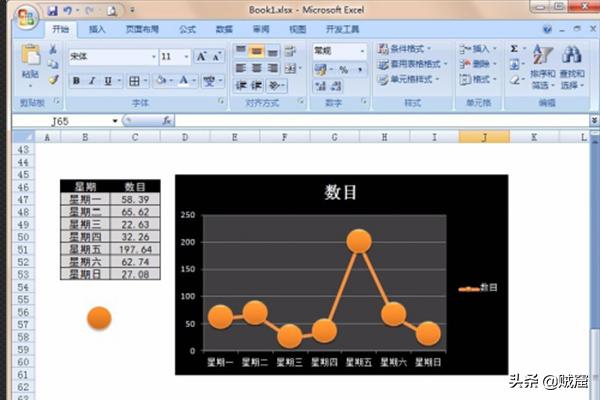Copy selection using Copy icon
Screen dimensions: 600x400
(53, 64)
